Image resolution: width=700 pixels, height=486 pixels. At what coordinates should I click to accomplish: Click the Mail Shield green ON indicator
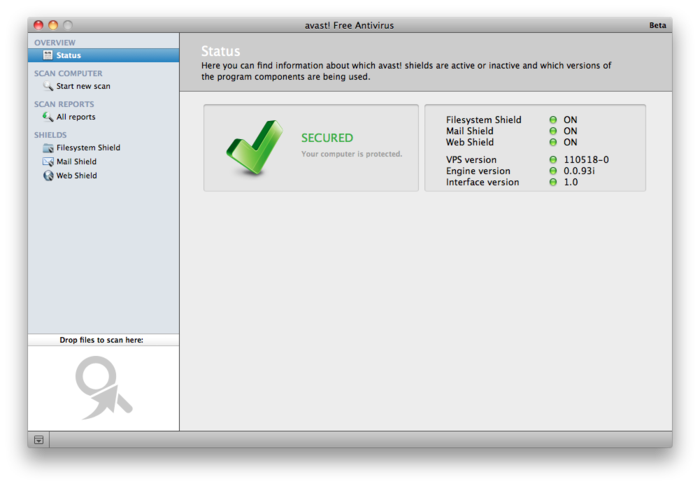click(x=553, y=131)
